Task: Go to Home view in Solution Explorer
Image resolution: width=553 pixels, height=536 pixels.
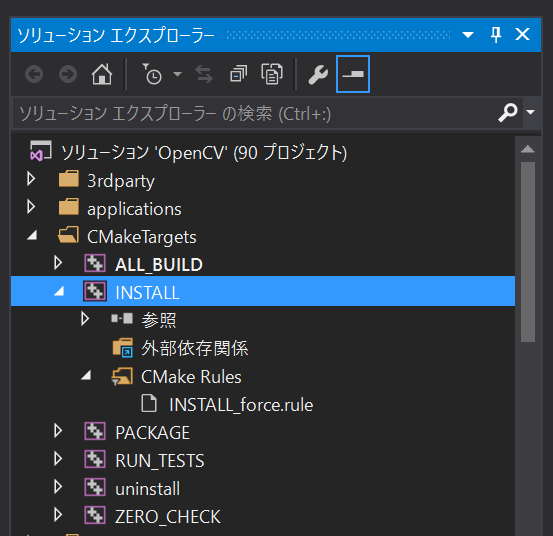Action: point(102,74)
